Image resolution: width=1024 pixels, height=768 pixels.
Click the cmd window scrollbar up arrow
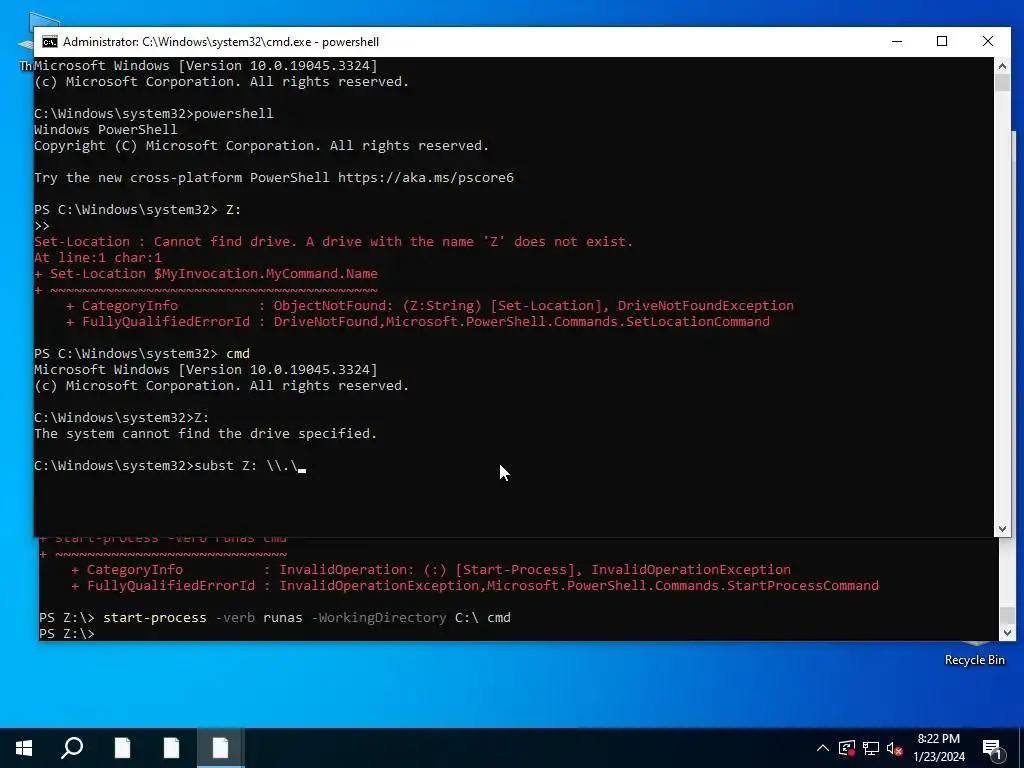coord(1002,65)
